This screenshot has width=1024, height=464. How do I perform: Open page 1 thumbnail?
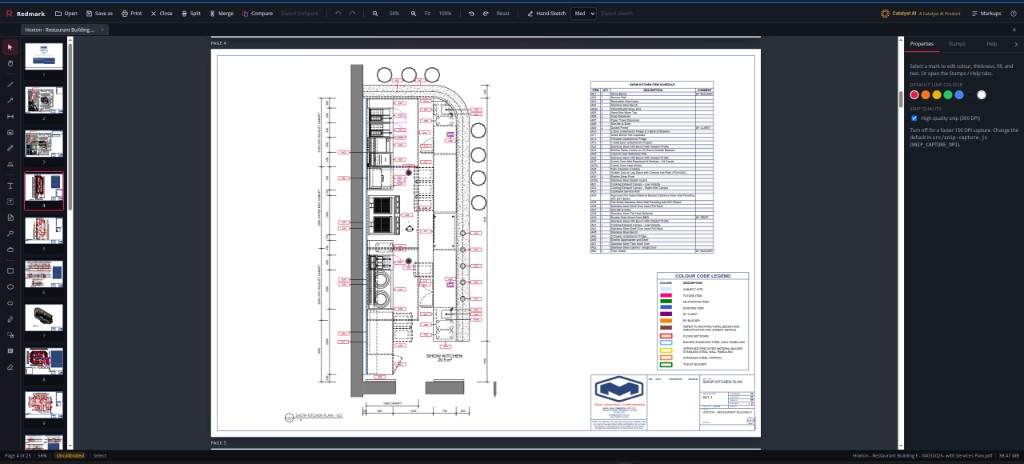point(44,56)
